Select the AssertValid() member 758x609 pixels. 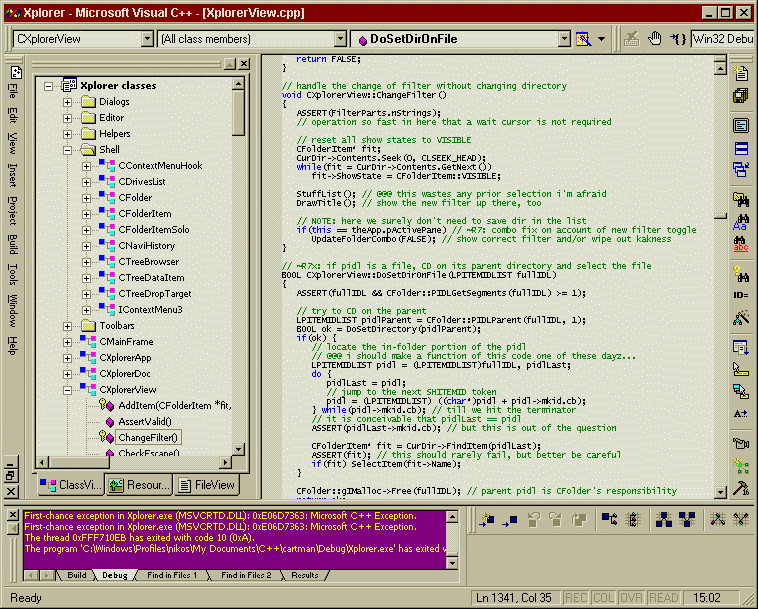click(145, 422)
